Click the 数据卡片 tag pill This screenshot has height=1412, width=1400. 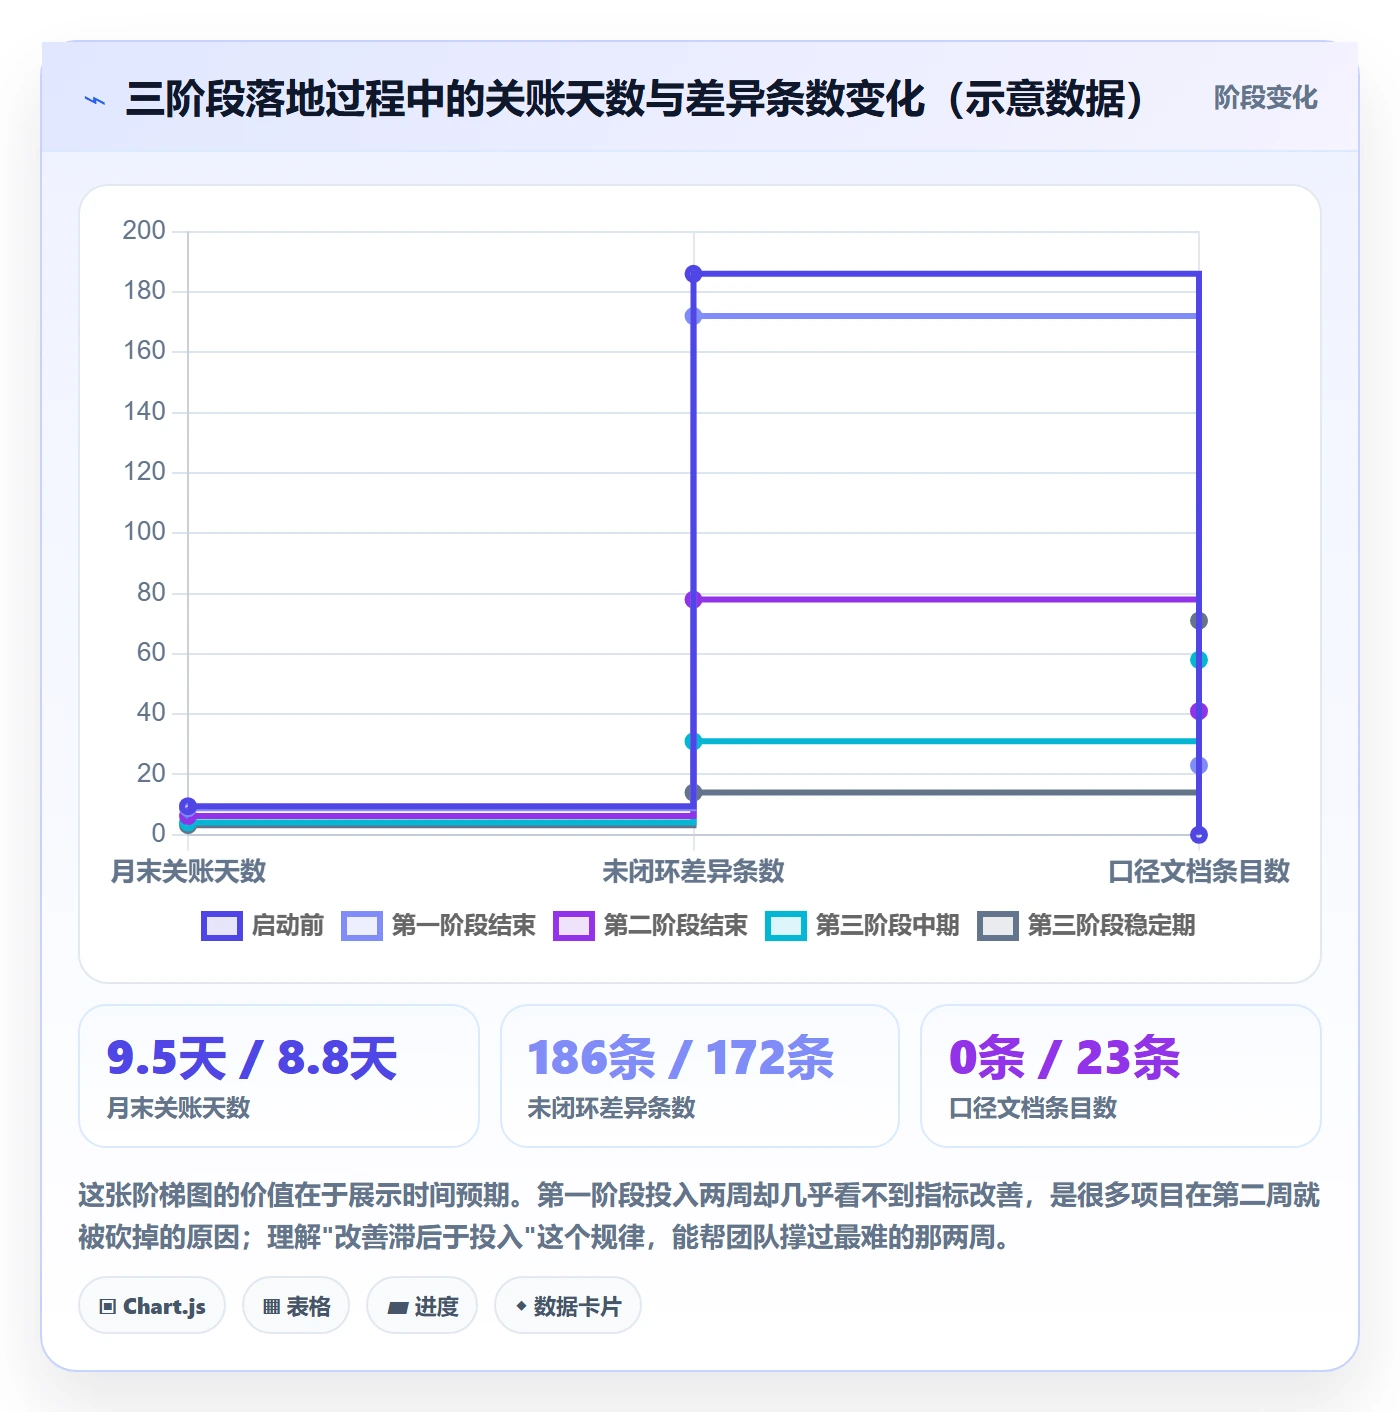(x=568, y=1306)
